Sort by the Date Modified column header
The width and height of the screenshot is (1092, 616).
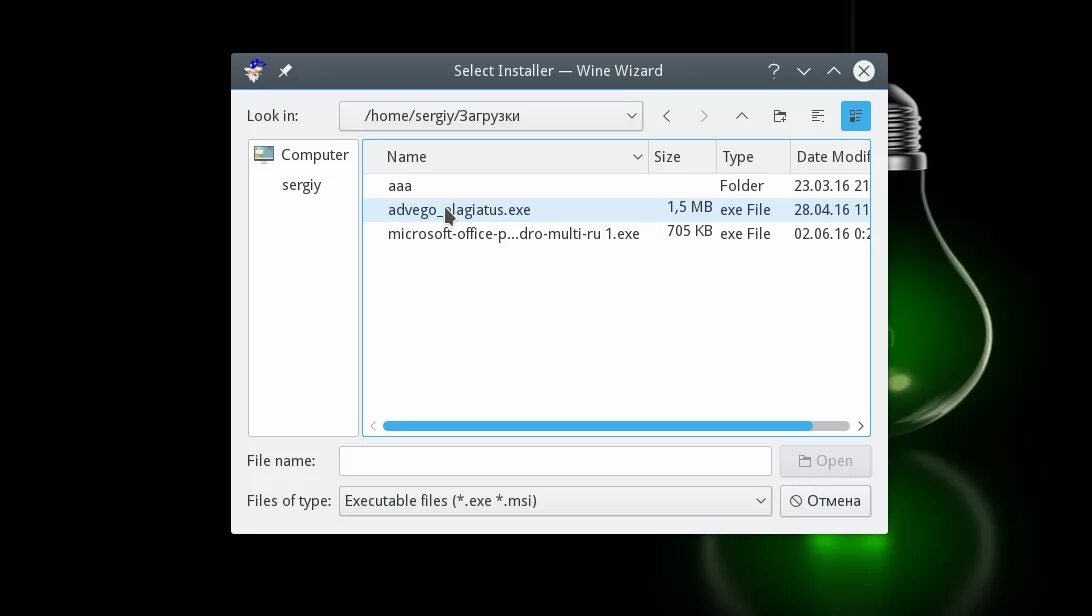point(830,157)
